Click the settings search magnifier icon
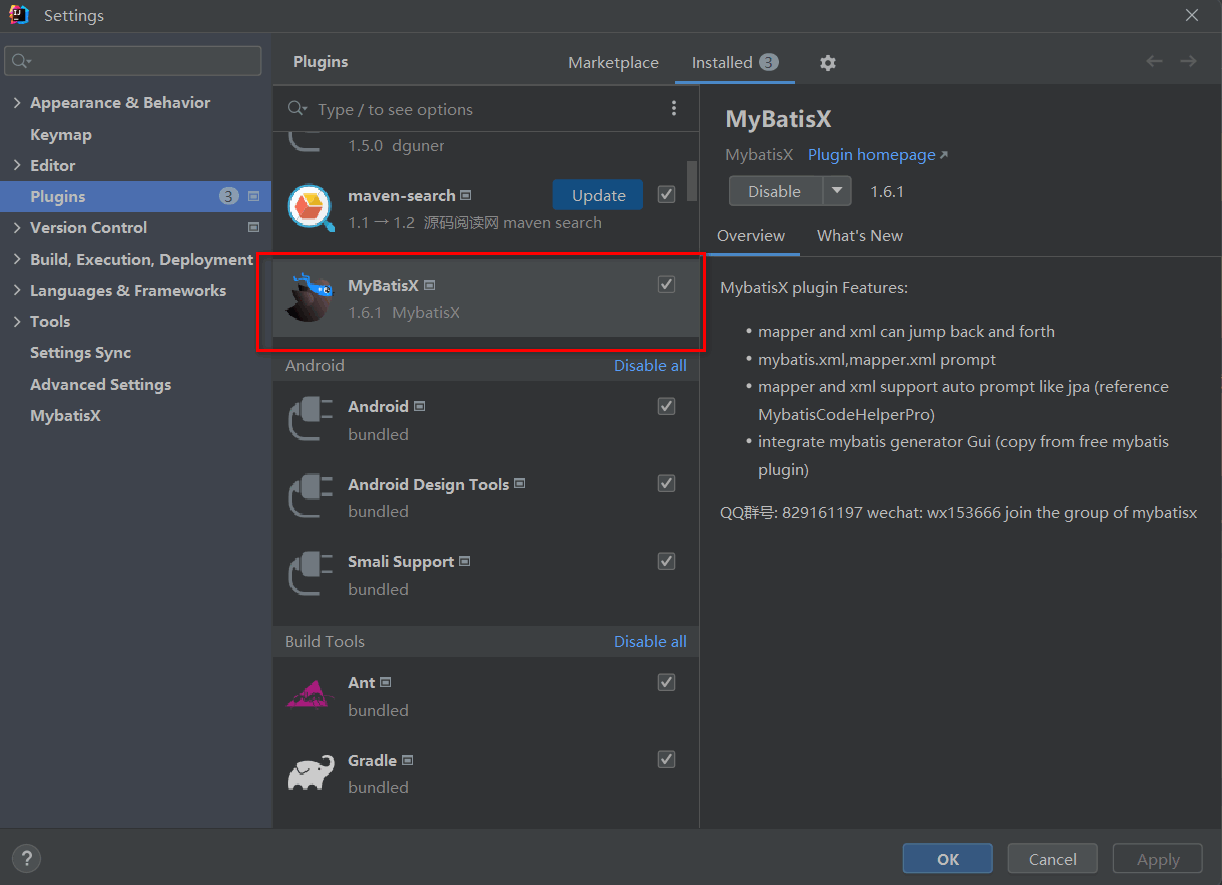This screenshot has height=885, width=1222. click(21, 61)
